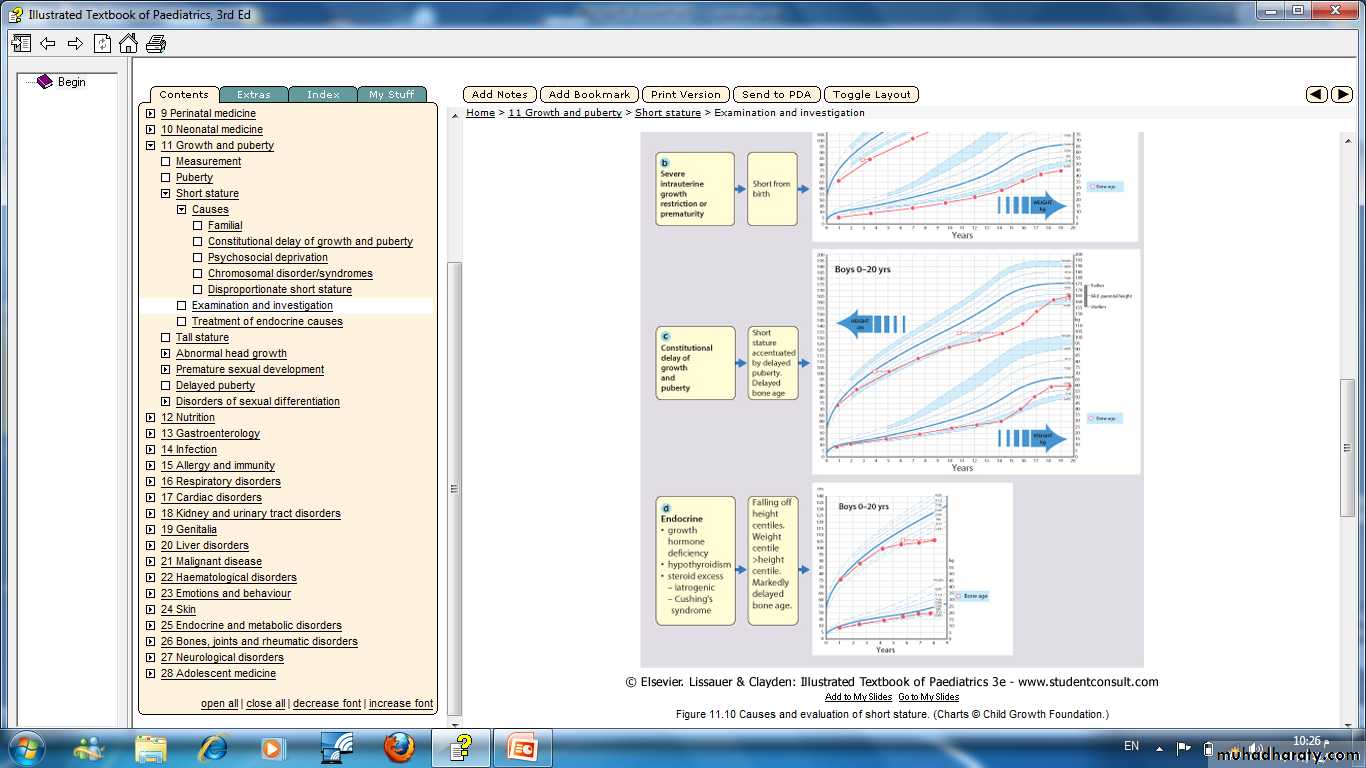Image resolution: width=1366 pixels, height=768 pixels.
Task: Click the box beside Puberty
Action: [x=166, y=178]
